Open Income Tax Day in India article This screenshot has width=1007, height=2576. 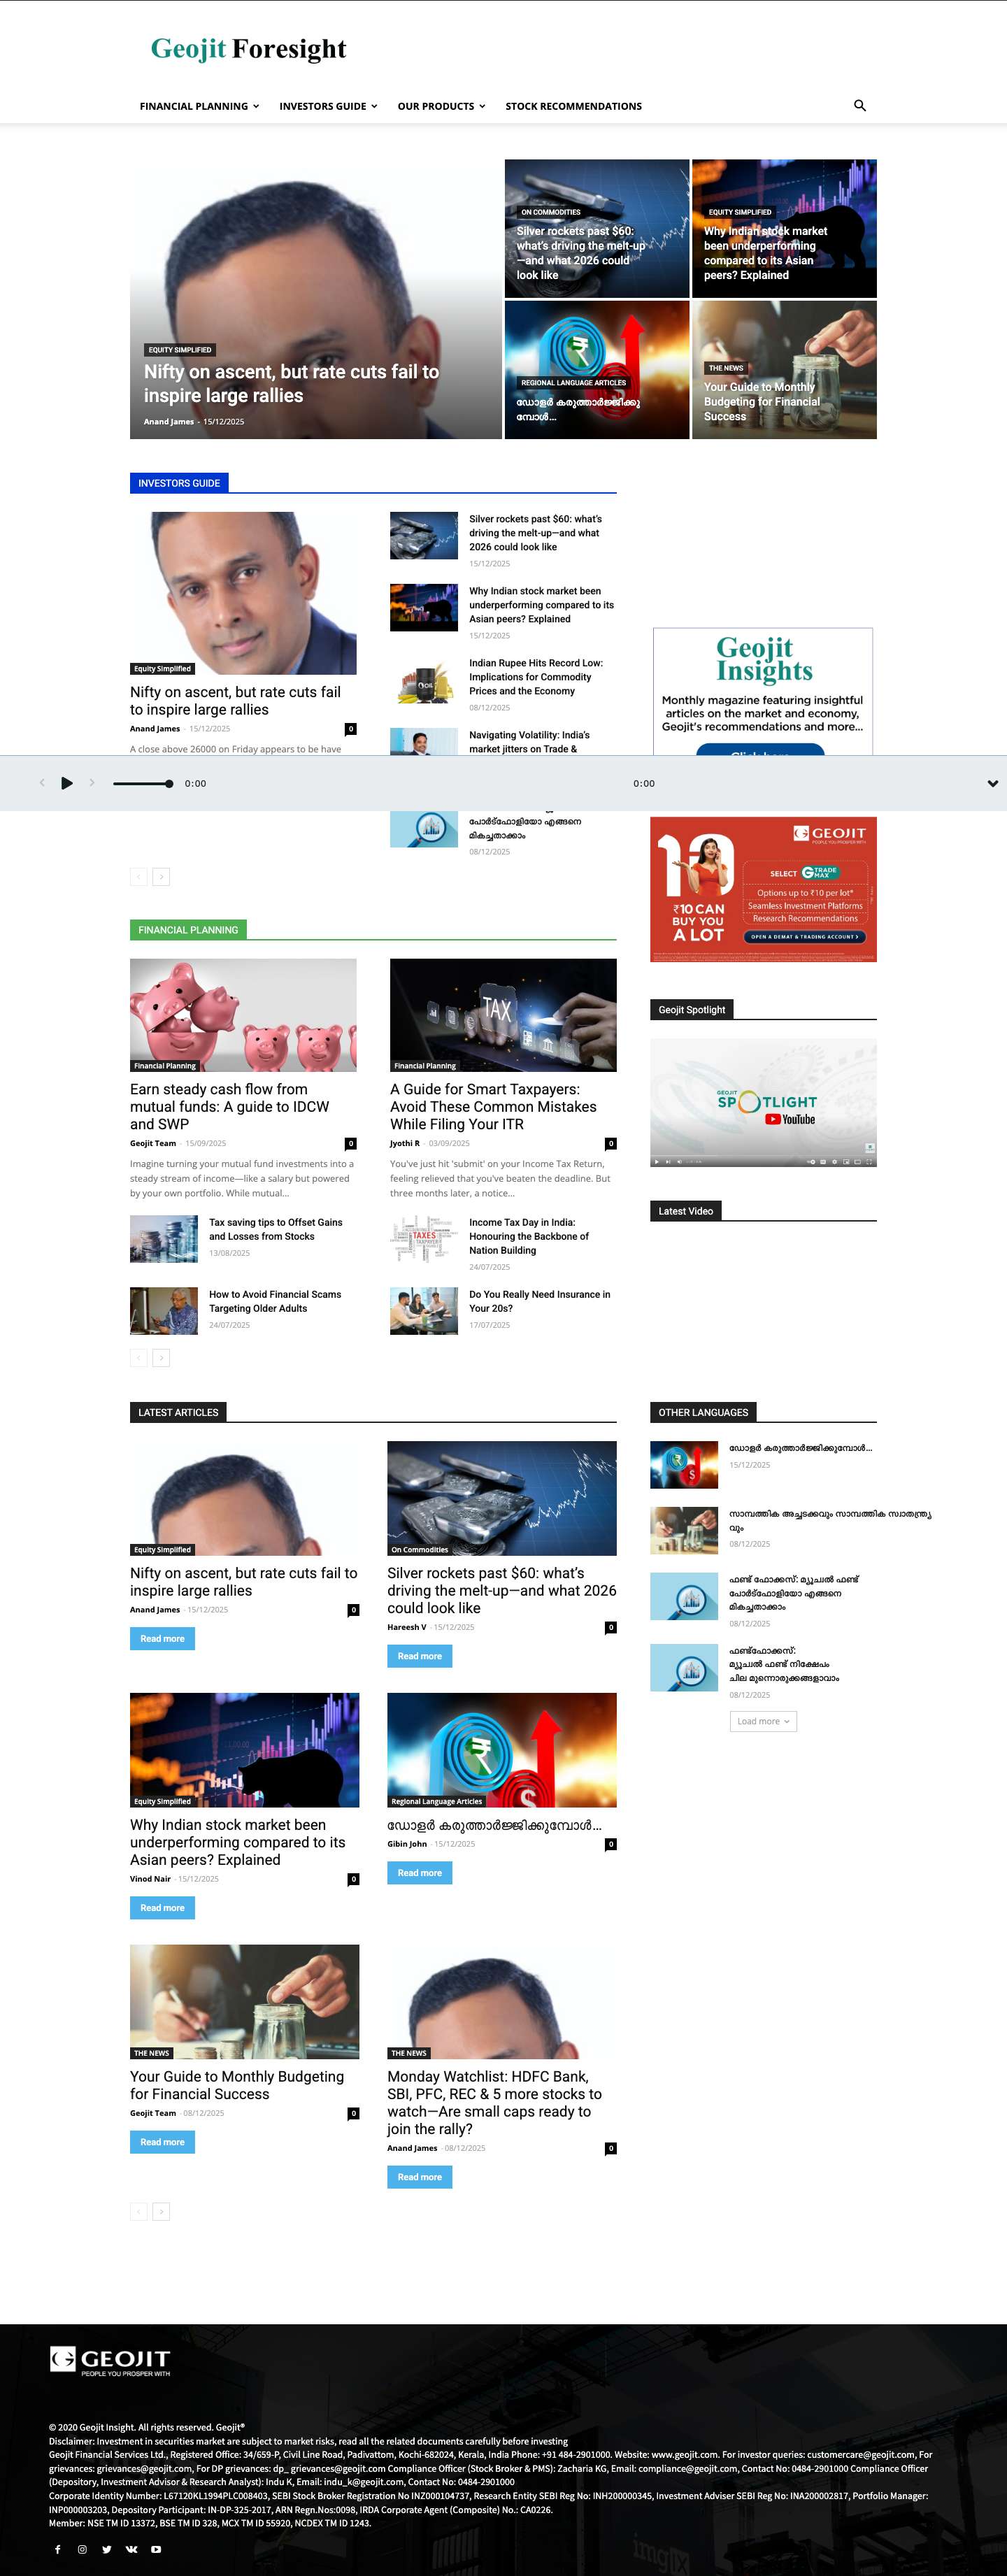coord(529,1236)
